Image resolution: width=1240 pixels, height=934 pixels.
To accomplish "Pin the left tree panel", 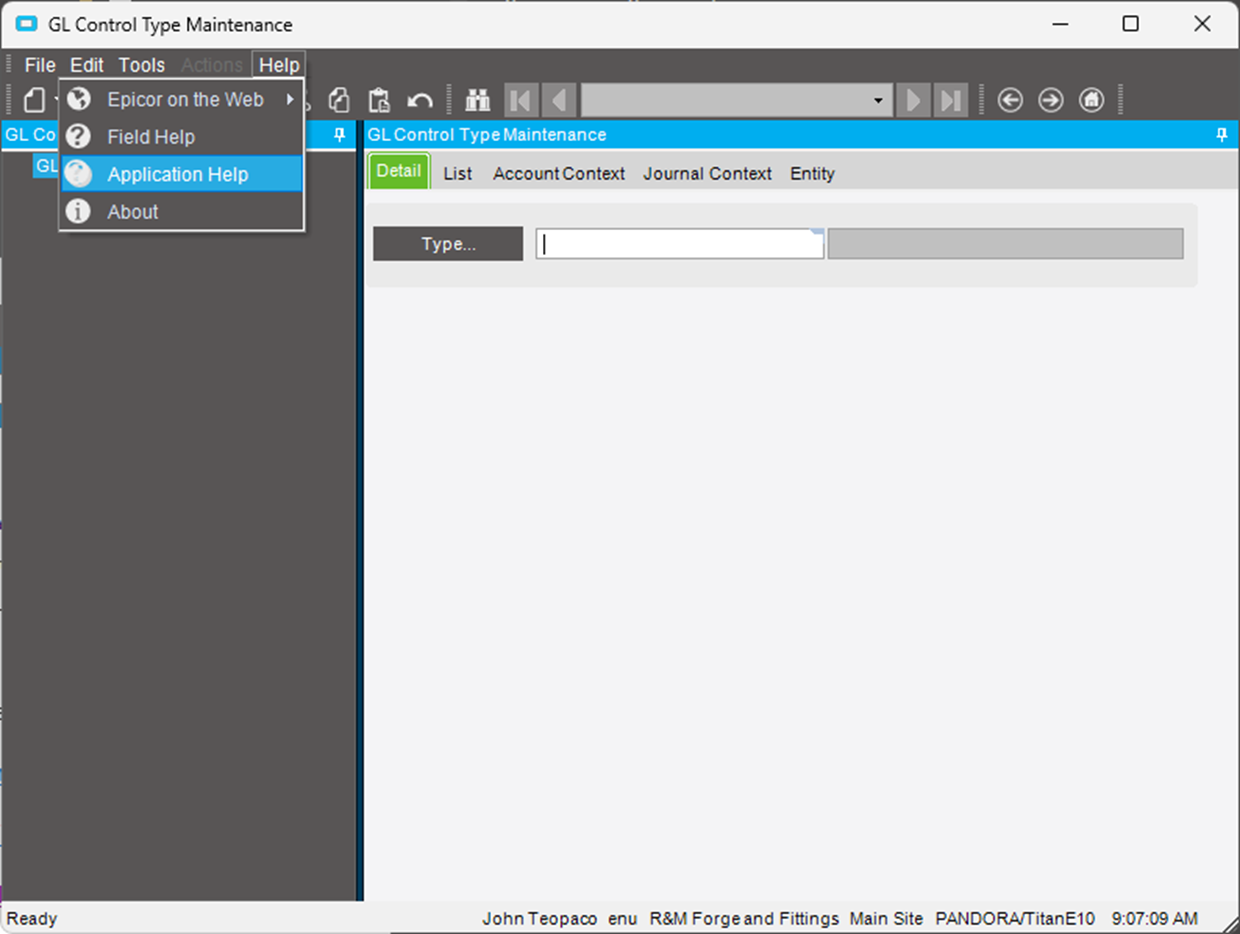I will point(339,135).
